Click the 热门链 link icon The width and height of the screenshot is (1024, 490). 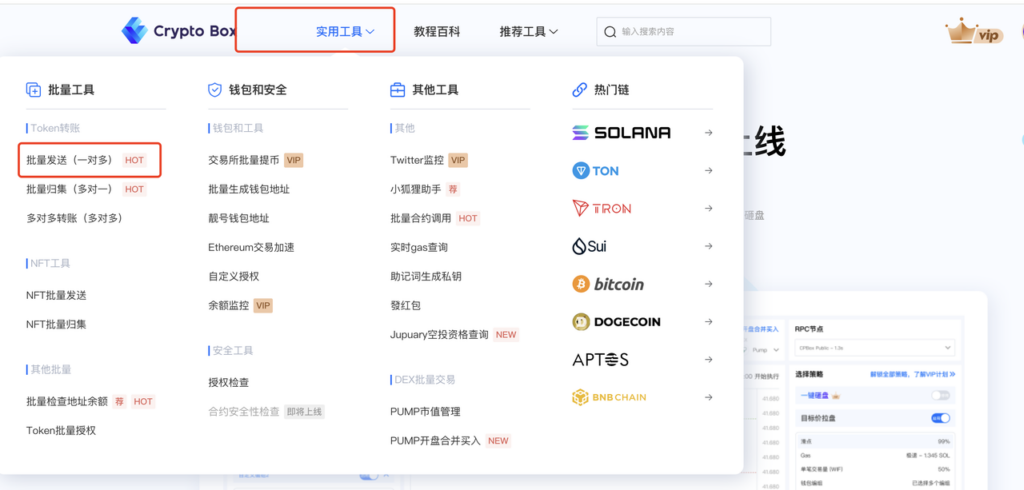[579, 90]
